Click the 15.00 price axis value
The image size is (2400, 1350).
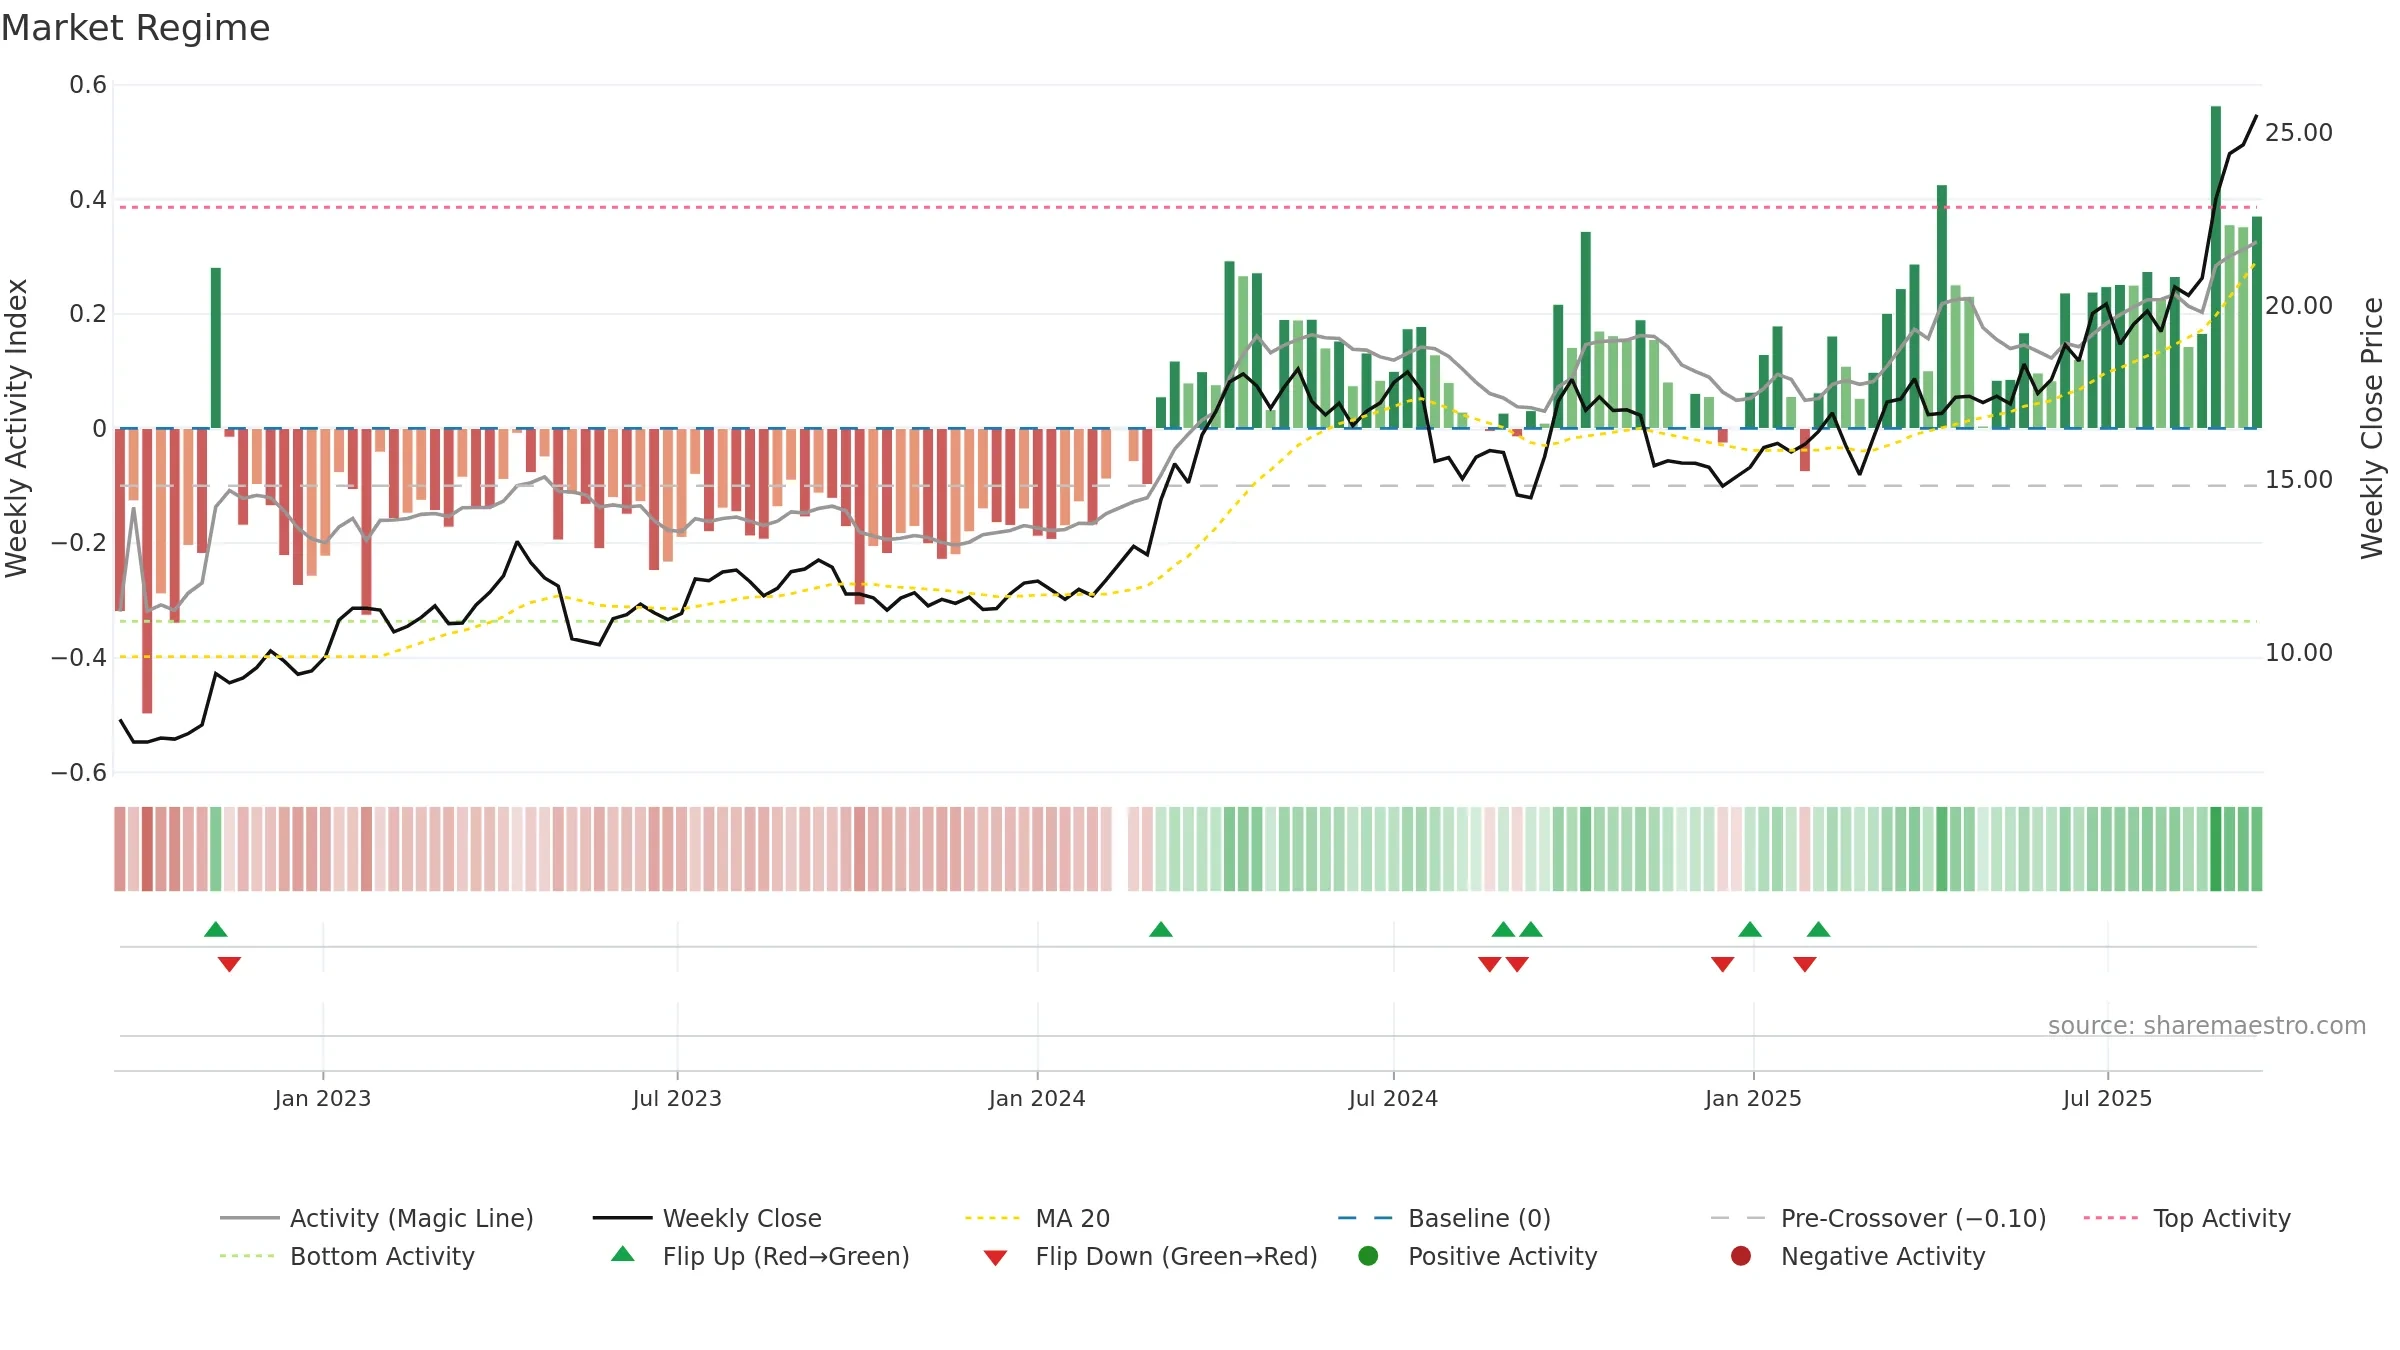coord(2298,480)
